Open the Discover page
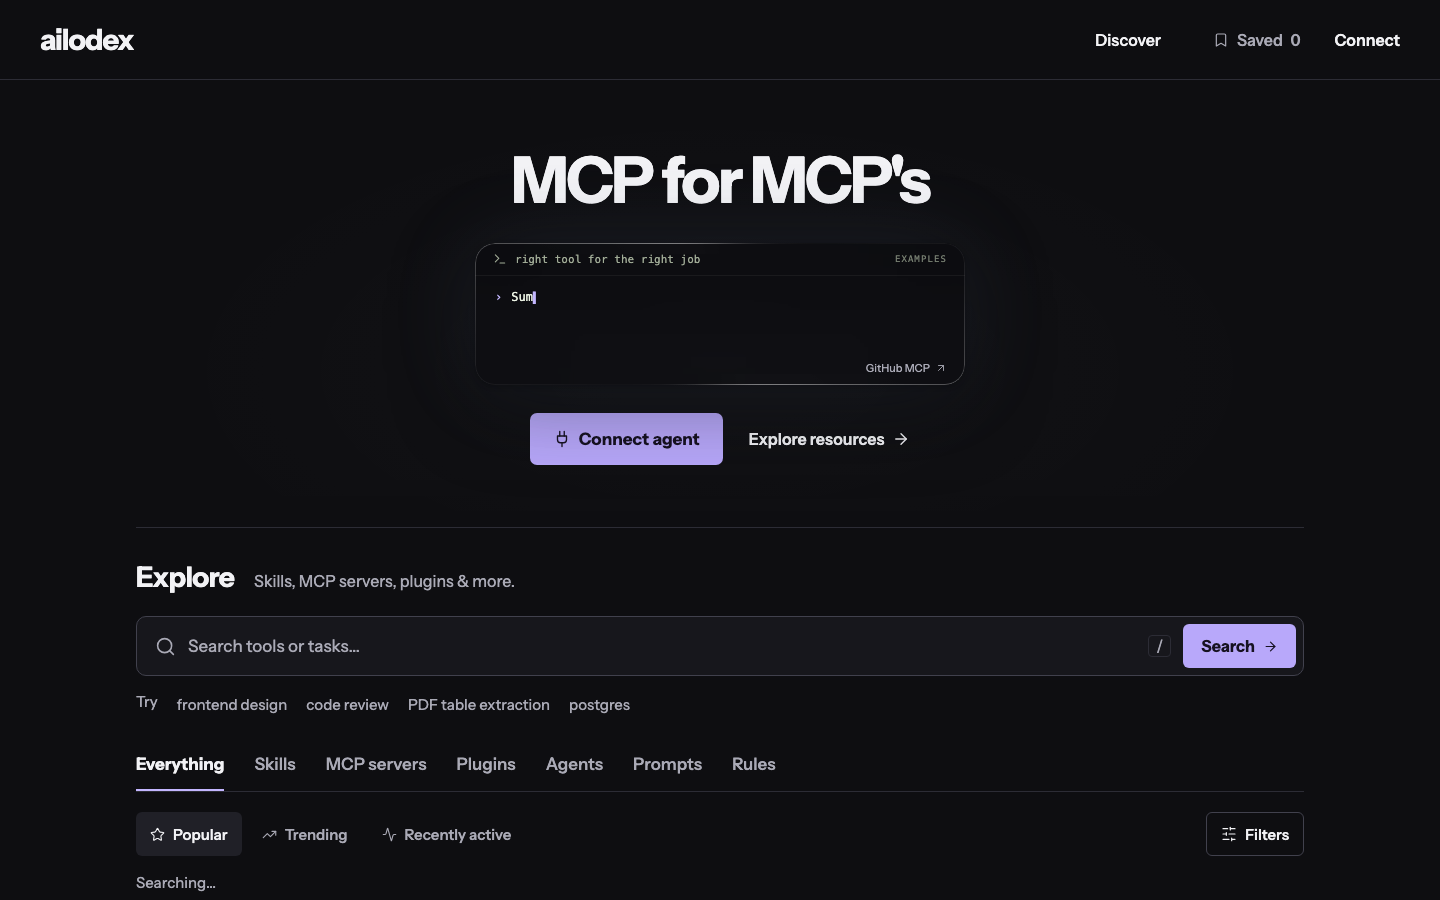The width and height of the screenshot is (1440, 900). (1127, 40)
